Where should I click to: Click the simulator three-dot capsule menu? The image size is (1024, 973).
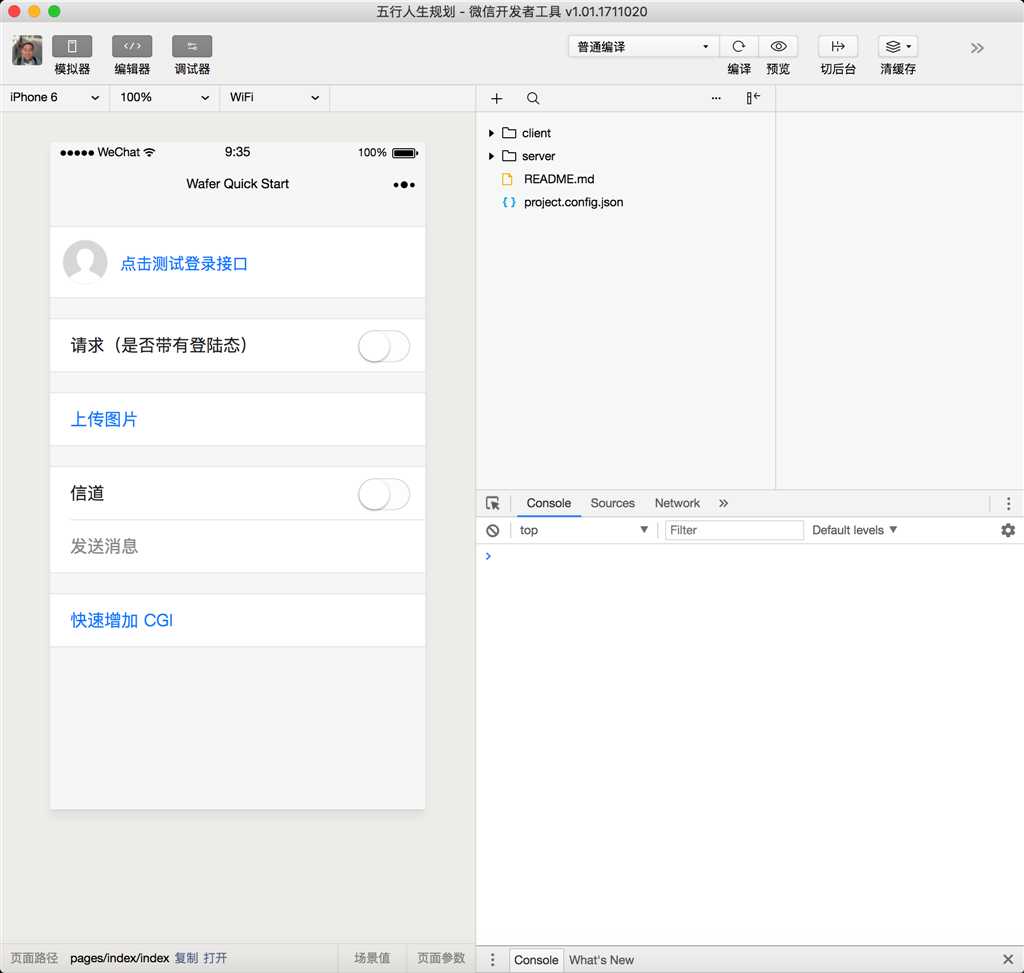point(404,185)
